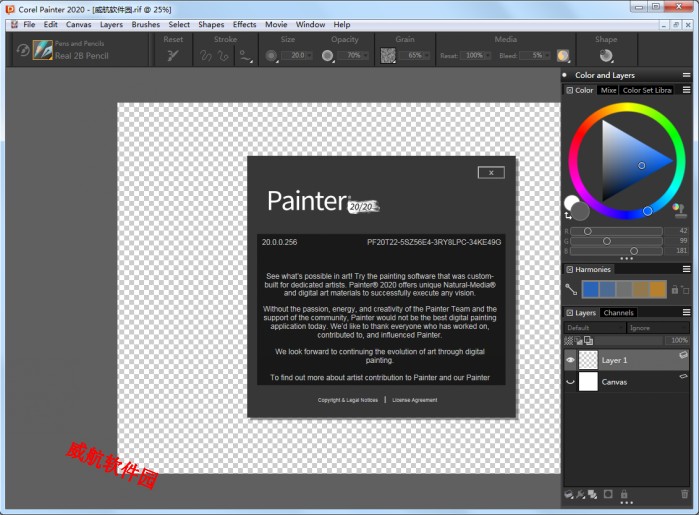Viewport: 699px width, 515px height.
Task: Hide Layer 1 with its eye icon
Action: pos(570,359)
